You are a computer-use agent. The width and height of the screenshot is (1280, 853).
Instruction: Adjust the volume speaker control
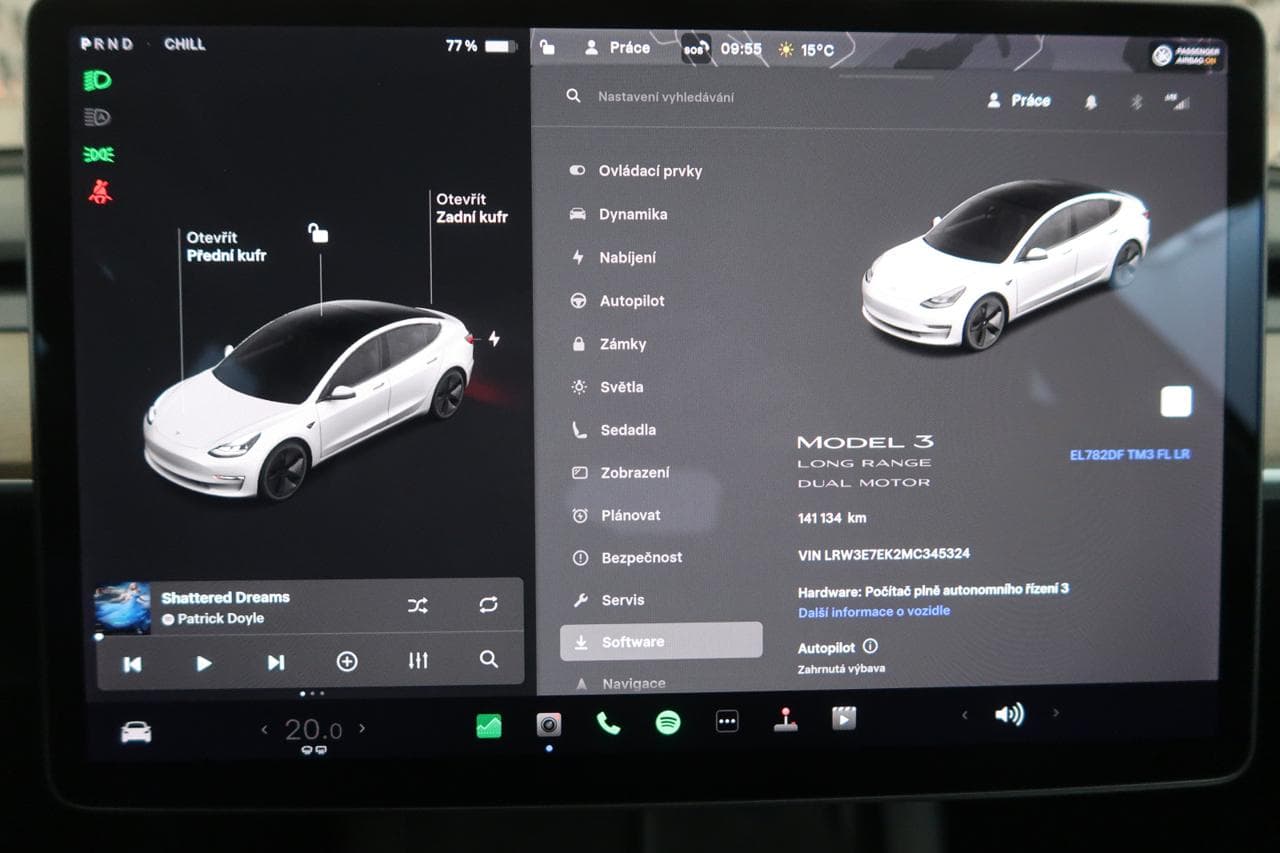click(1010, 716)
